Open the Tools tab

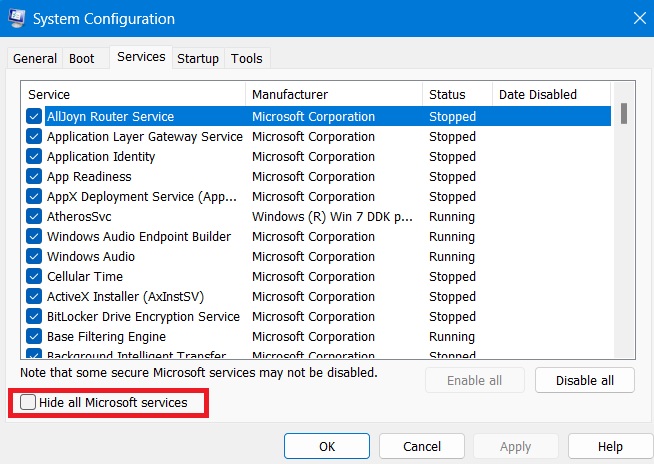pyautogui.click(x=247, y=58)
